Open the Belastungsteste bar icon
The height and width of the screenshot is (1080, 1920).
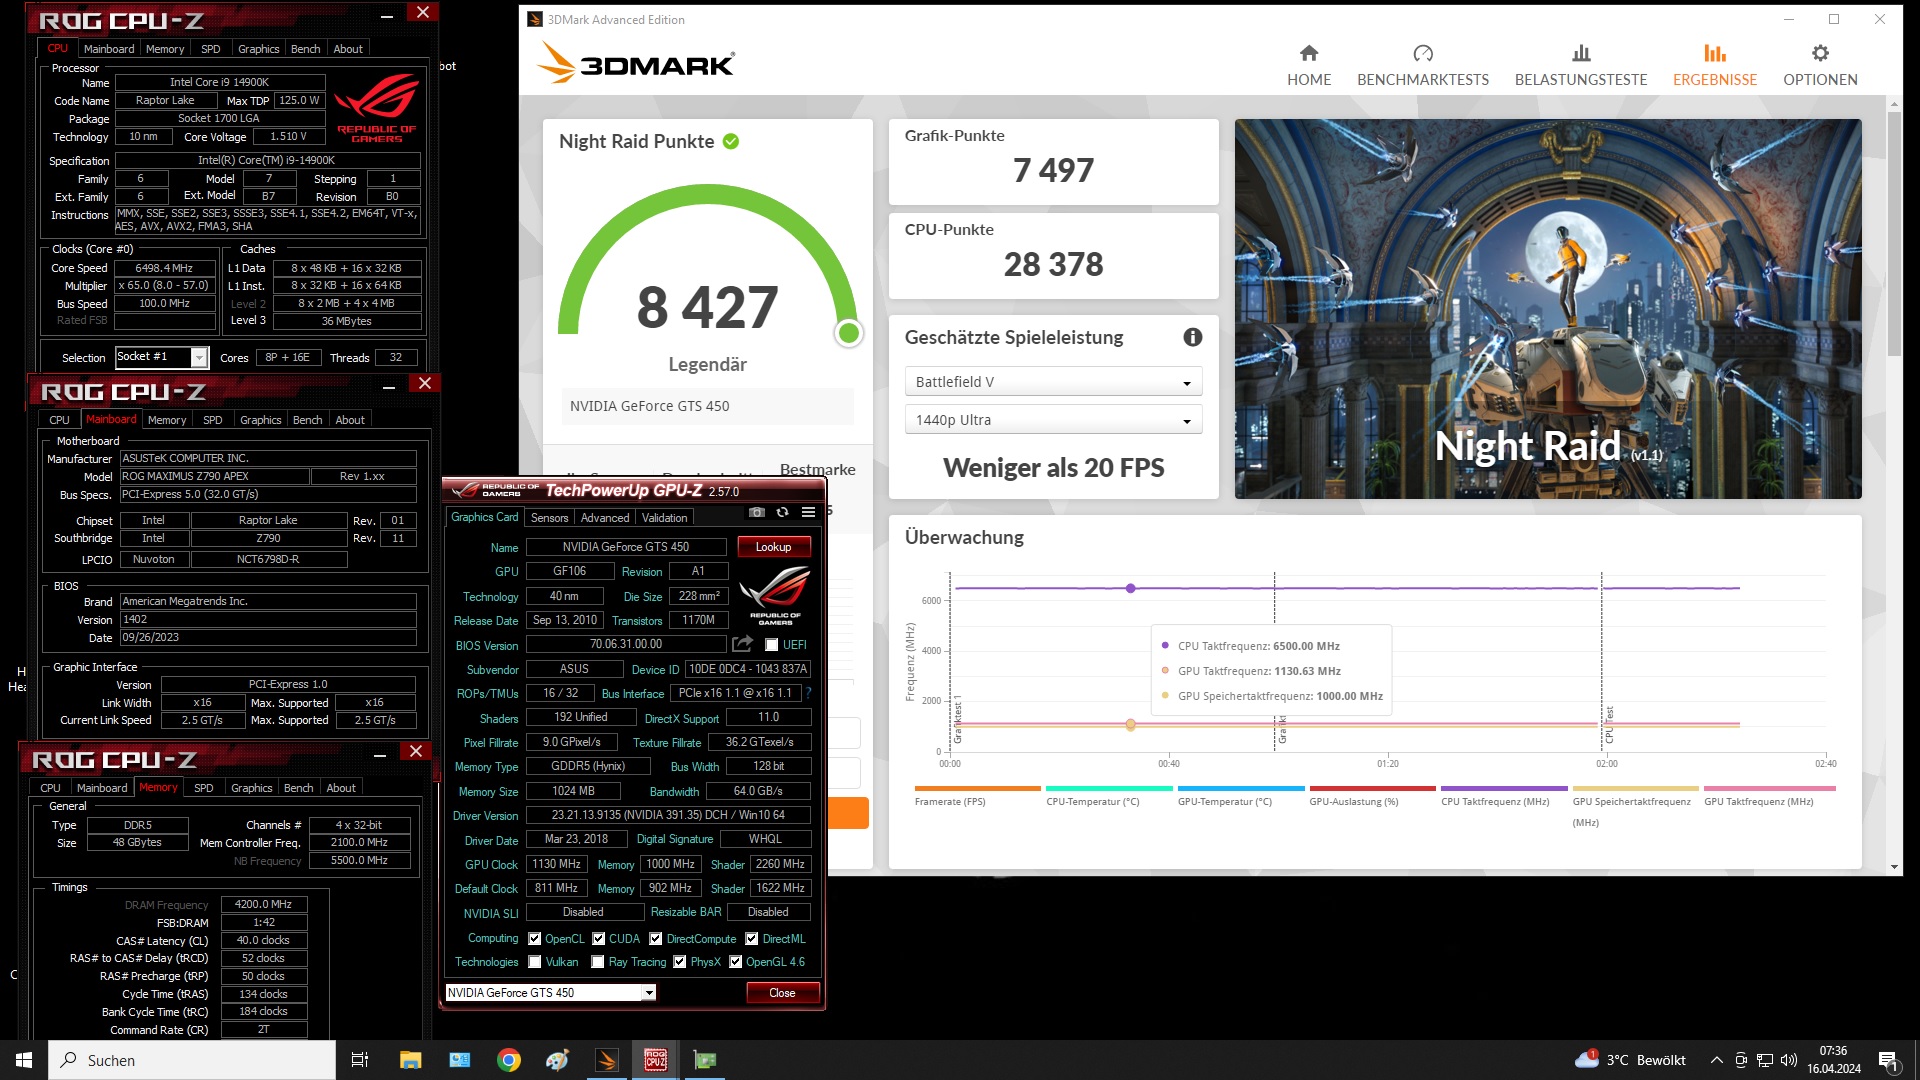click(x=1580, y=53)
